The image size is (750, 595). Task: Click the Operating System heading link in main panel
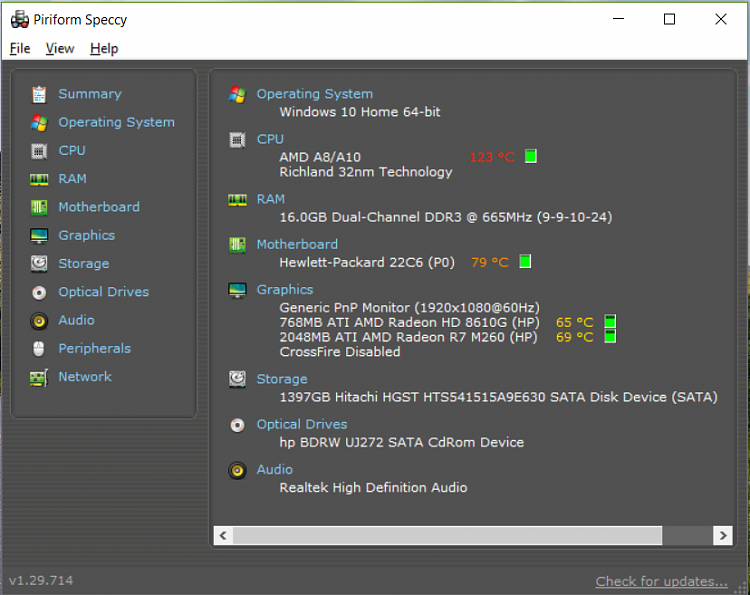pos(315,94)
